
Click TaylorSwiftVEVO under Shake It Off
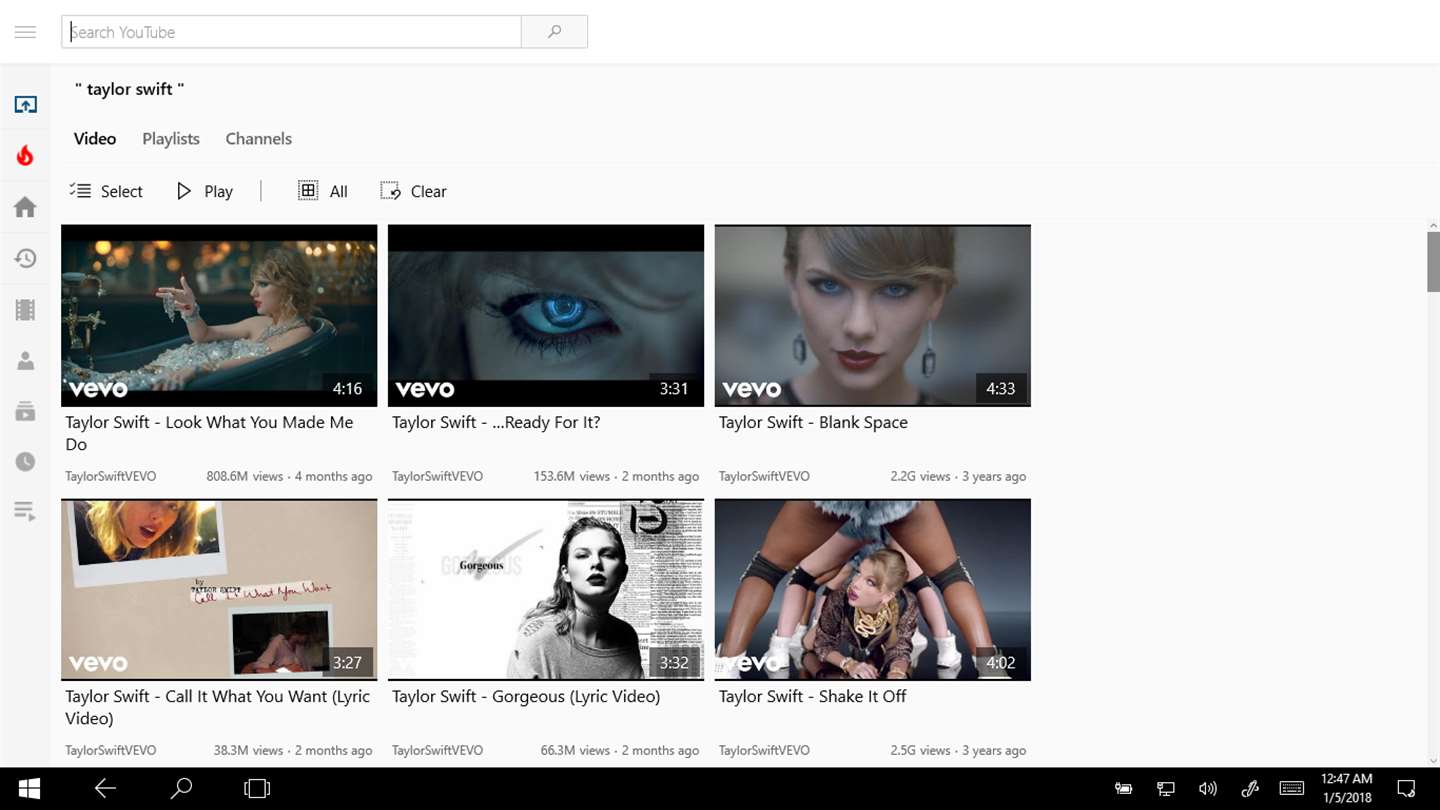pos(765,750)
